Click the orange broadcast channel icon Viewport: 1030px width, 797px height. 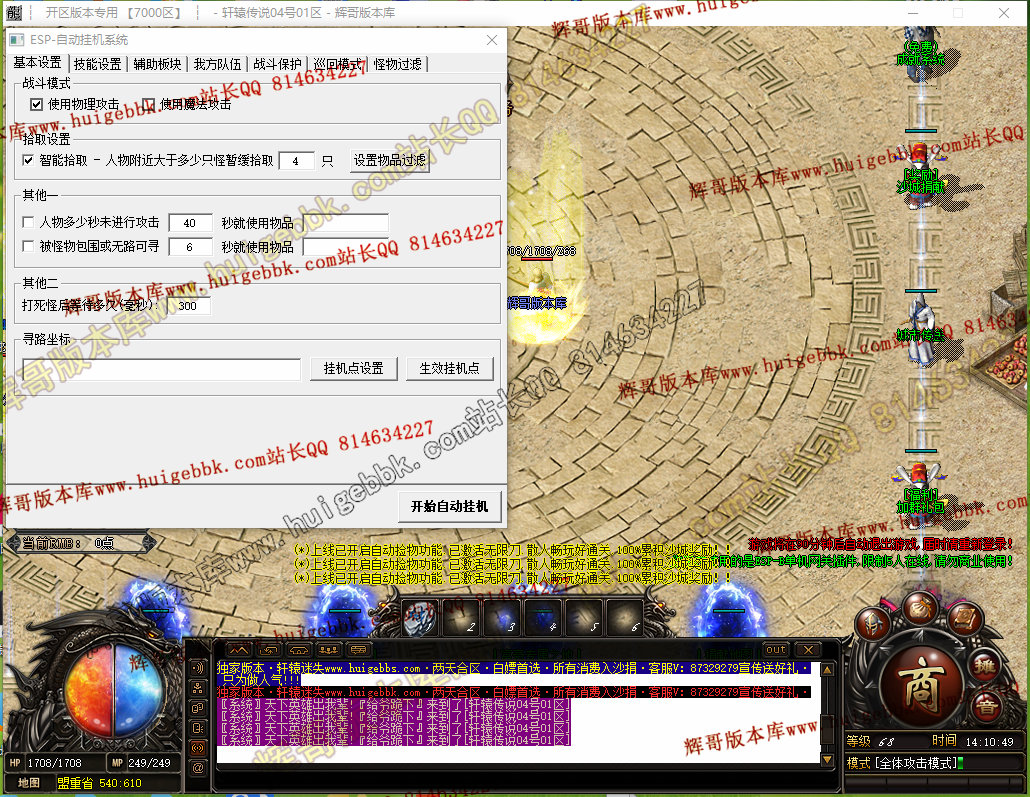click(x=198, y=748)
